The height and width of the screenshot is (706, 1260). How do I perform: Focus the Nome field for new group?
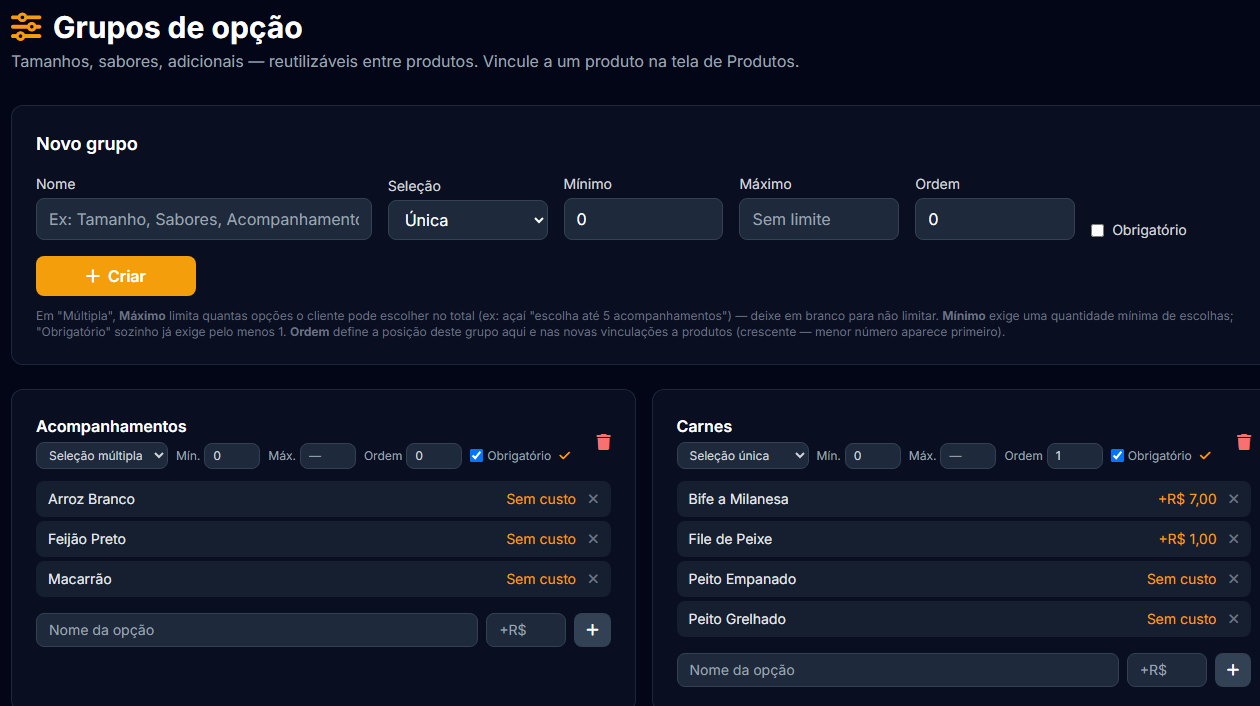(x=204, y=219)
